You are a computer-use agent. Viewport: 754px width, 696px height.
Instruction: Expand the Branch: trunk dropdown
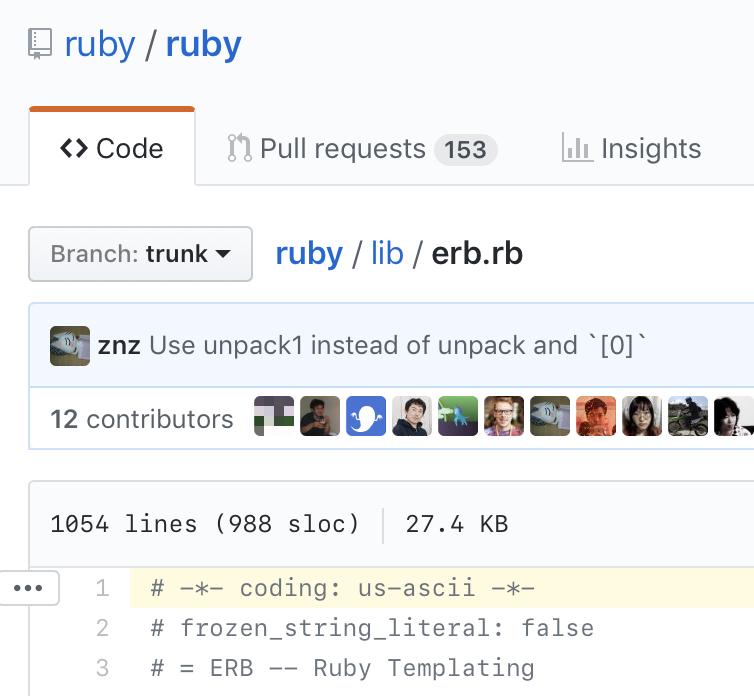[141, 254]
